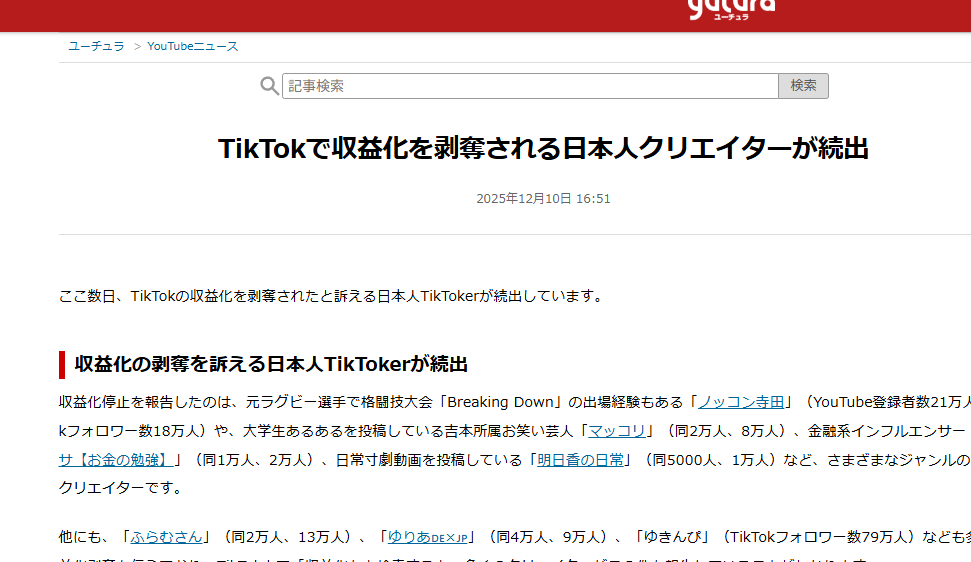Viewport: 971px width, 562px height.
Task: Click the magnifying glass search icon
Action: (x=269, y=86)
